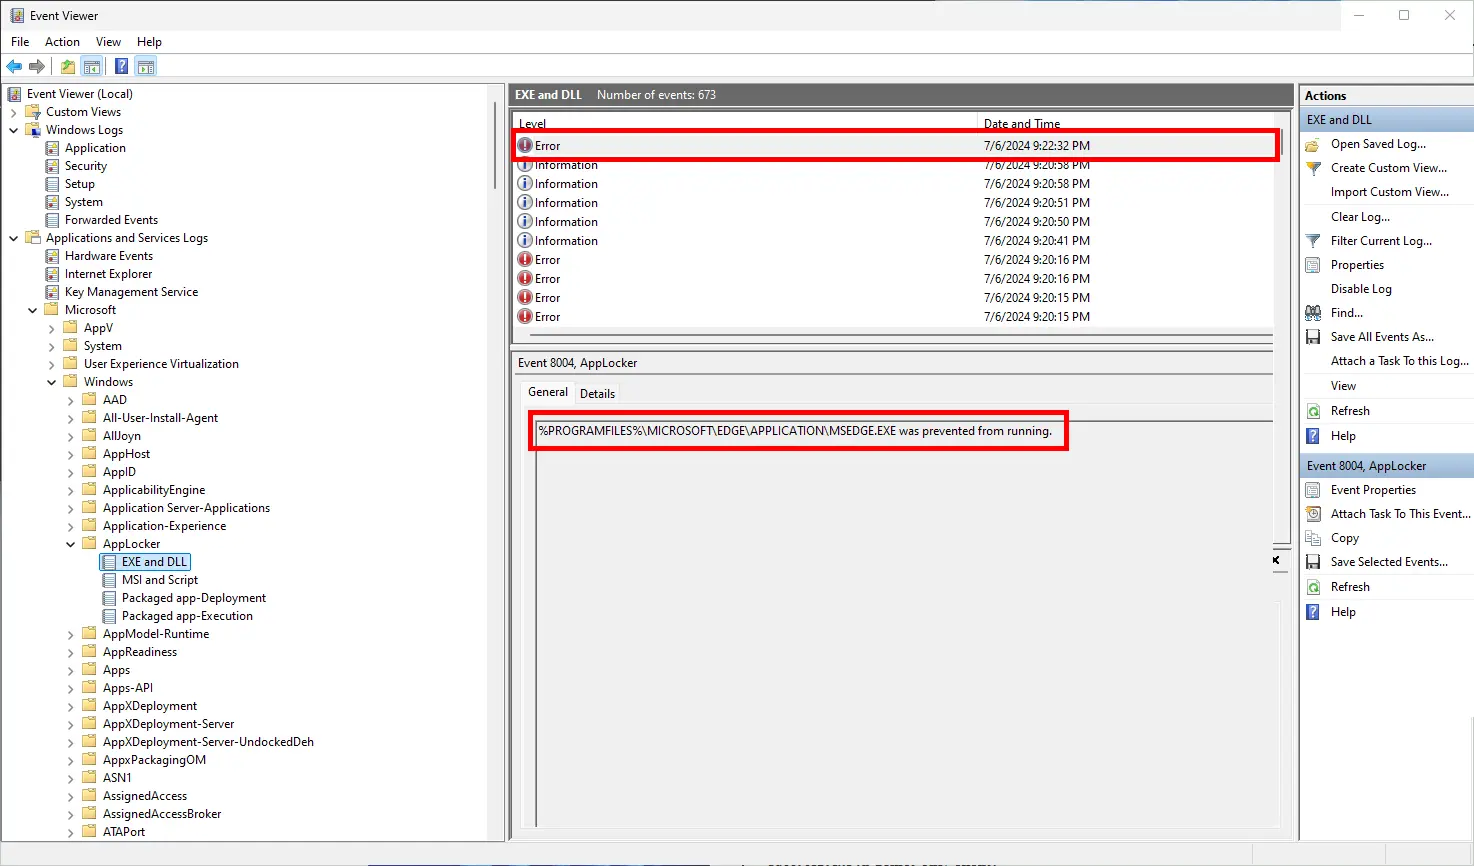Select the MSI and Script log
Viewport: 1474px width, 866px height.
[160, 580]
